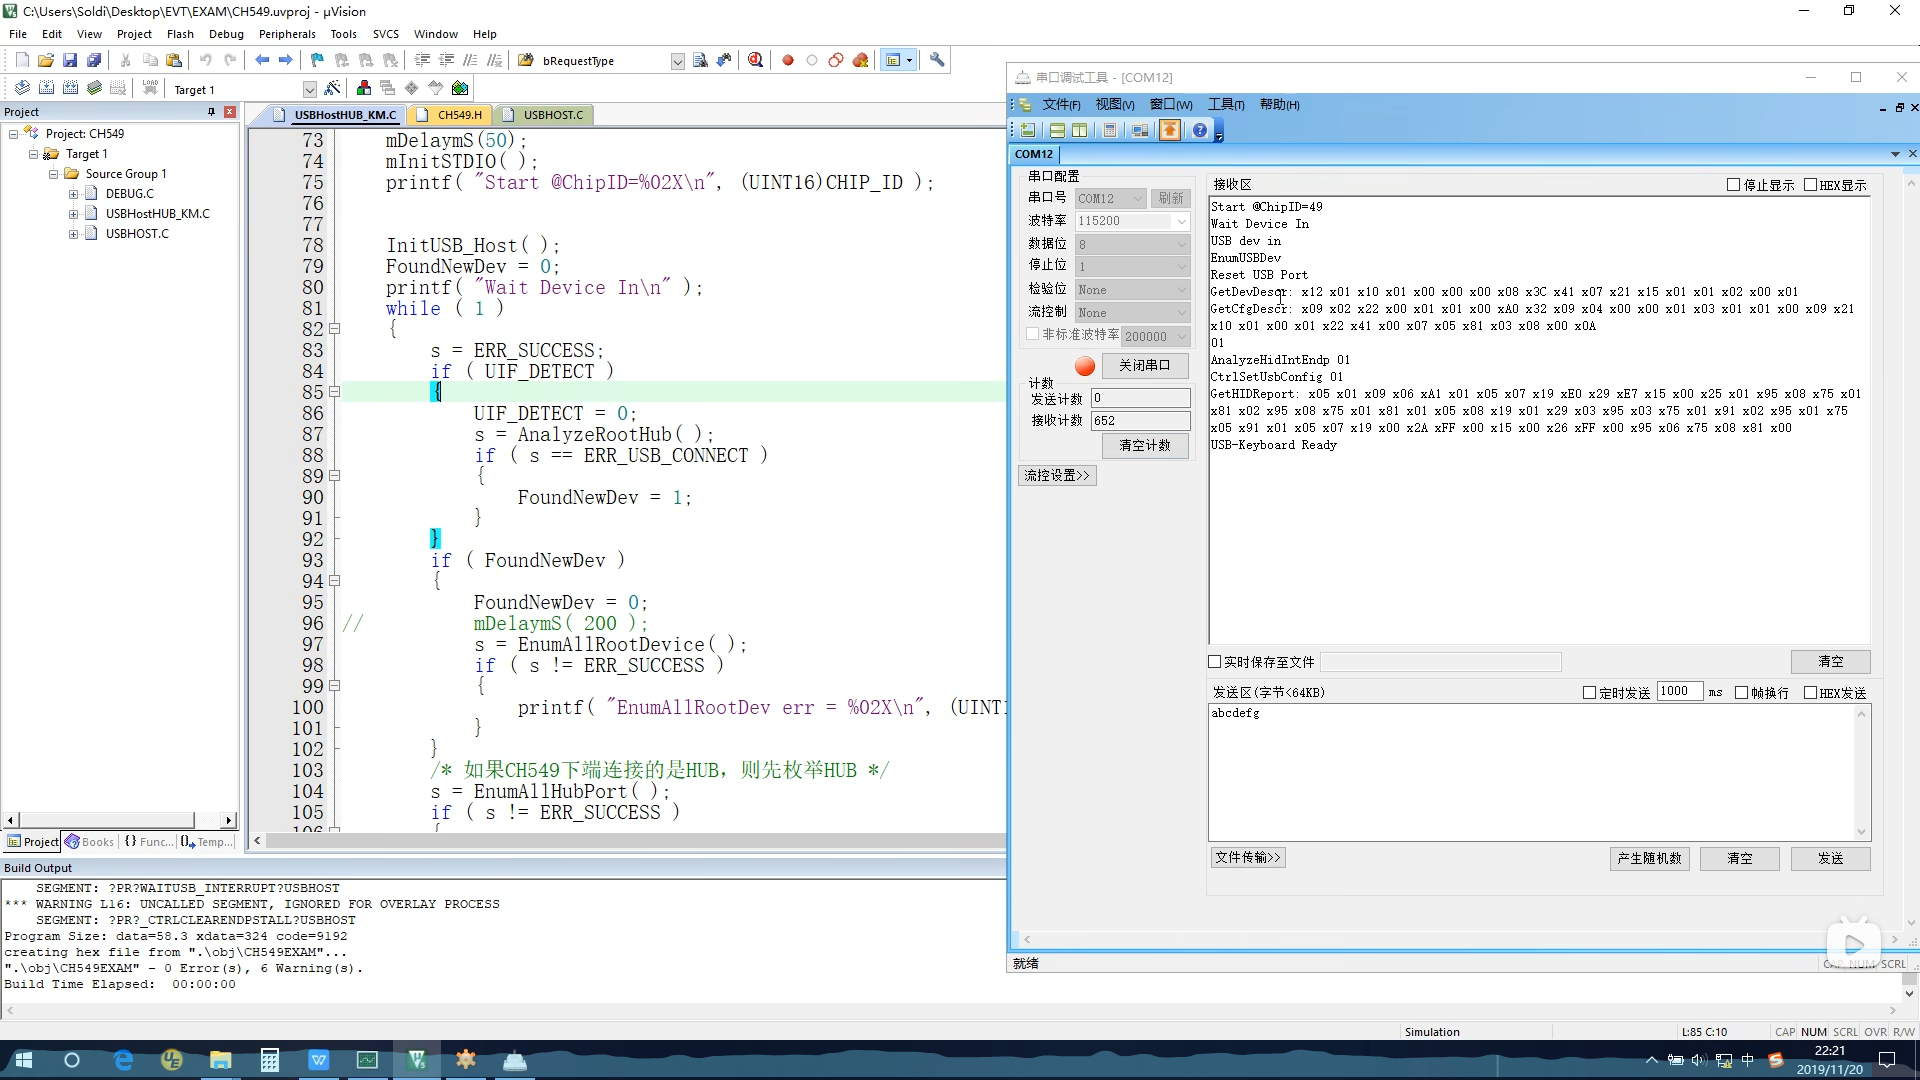Open the Peripherals menu
Screen dimensions: 1920x1080
[x=286, y=34]
